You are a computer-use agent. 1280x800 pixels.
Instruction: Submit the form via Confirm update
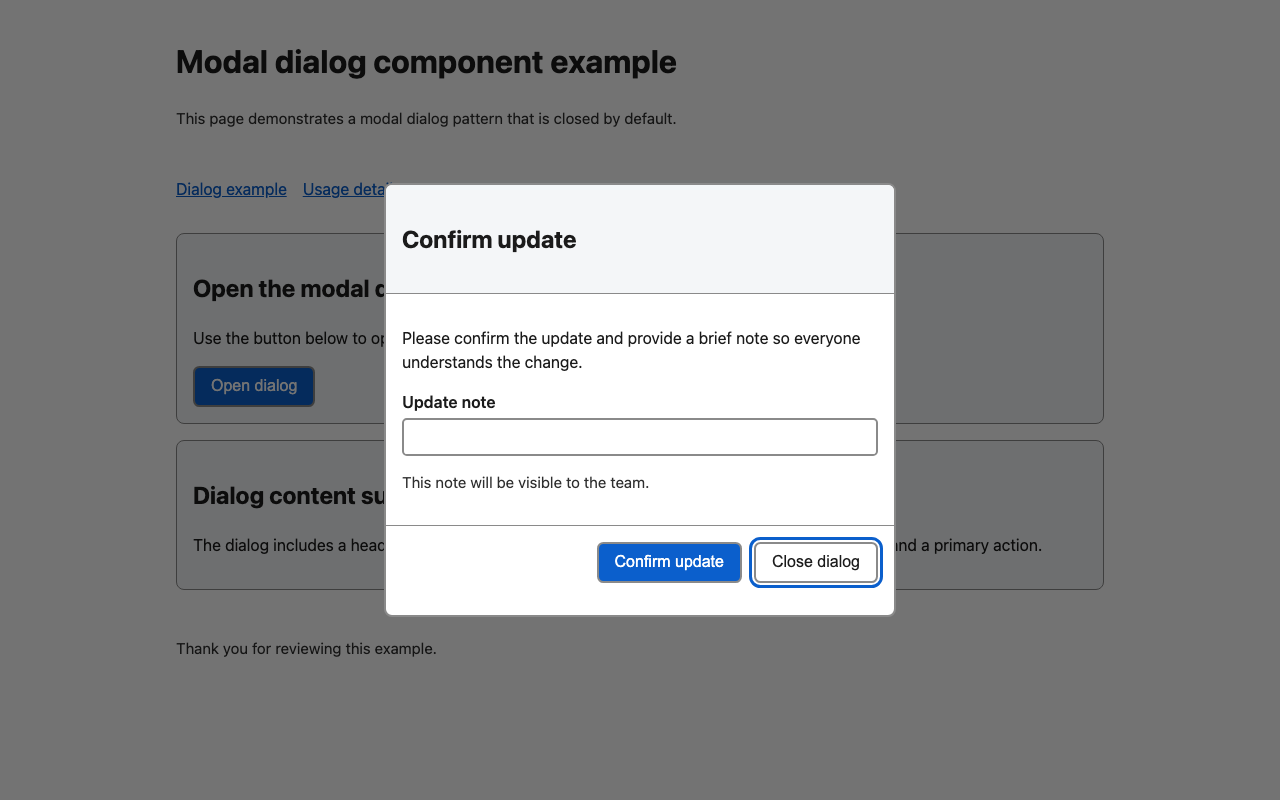point(669,562)
